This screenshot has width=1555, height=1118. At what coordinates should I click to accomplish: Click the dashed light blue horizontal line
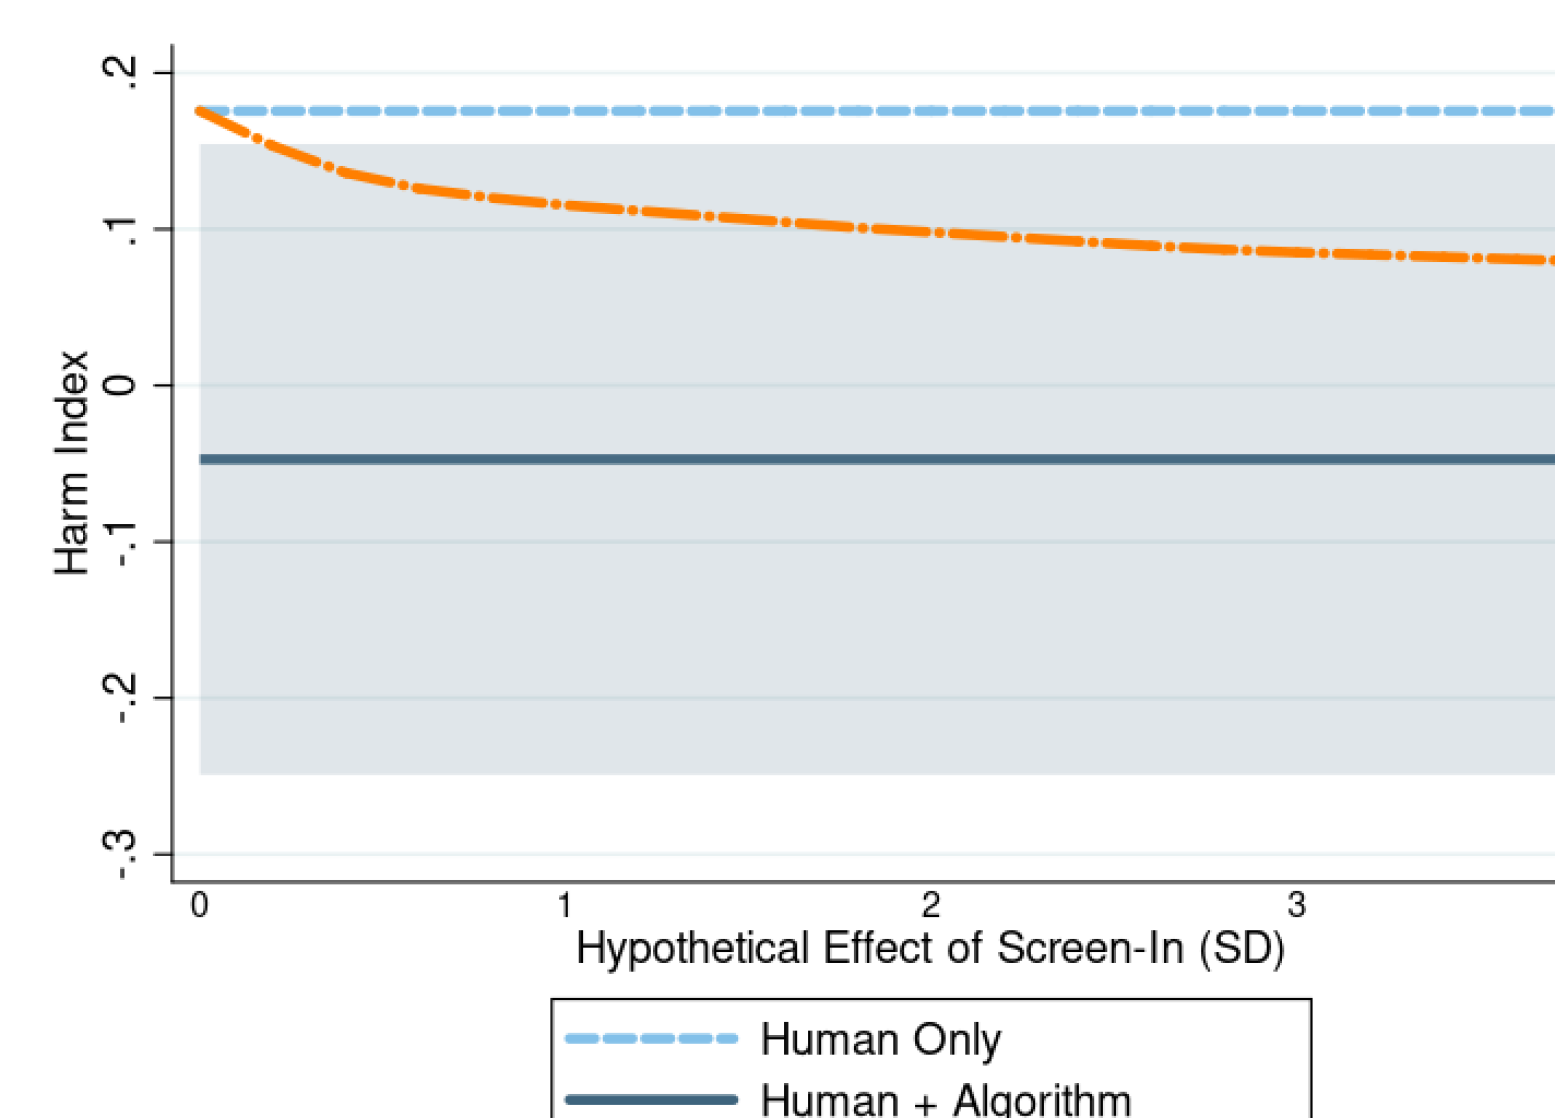point(930,111)
